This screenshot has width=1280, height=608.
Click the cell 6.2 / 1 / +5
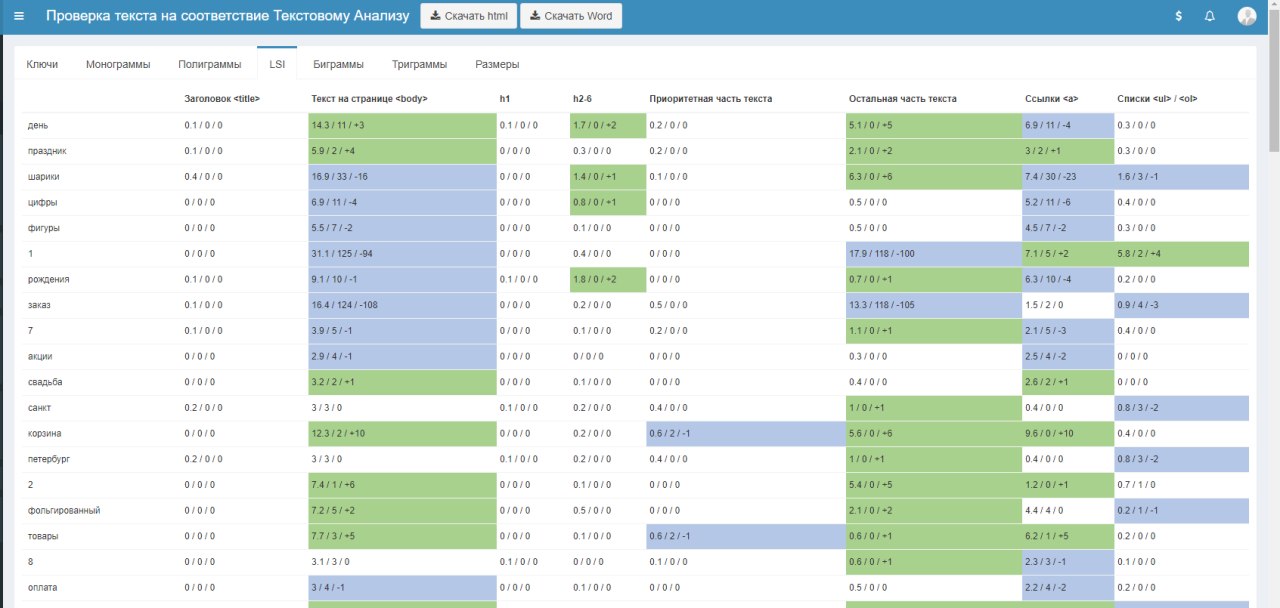click(1069, 536)
